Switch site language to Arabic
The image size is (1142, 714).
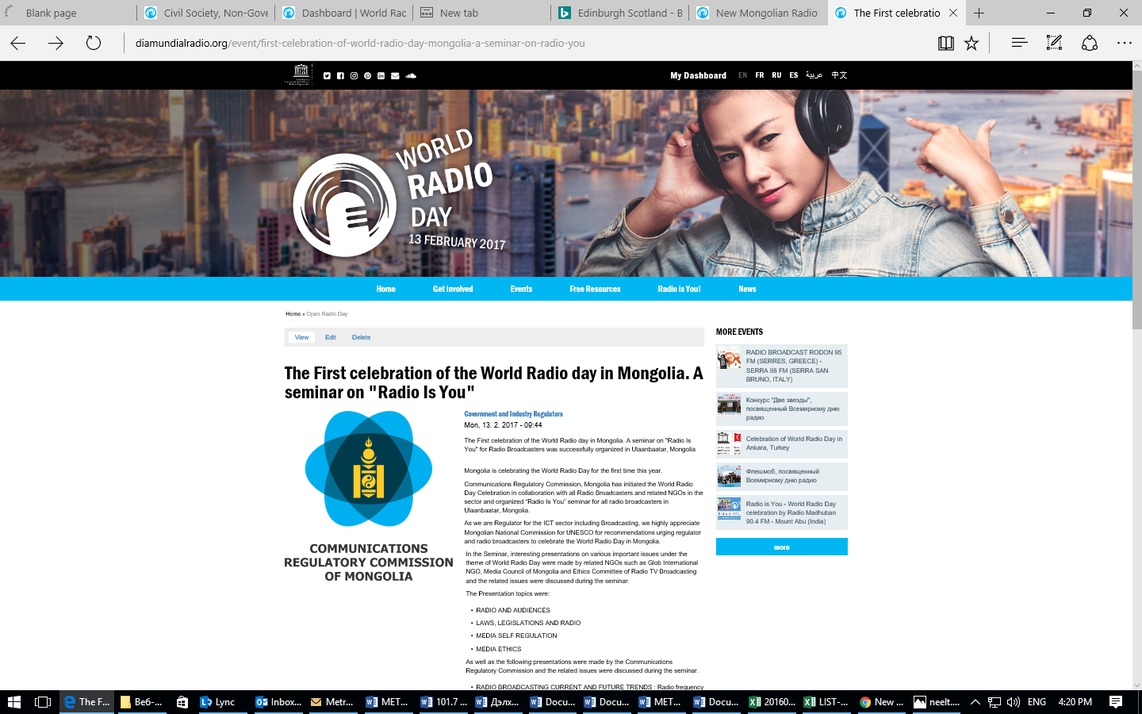(814, 75)
